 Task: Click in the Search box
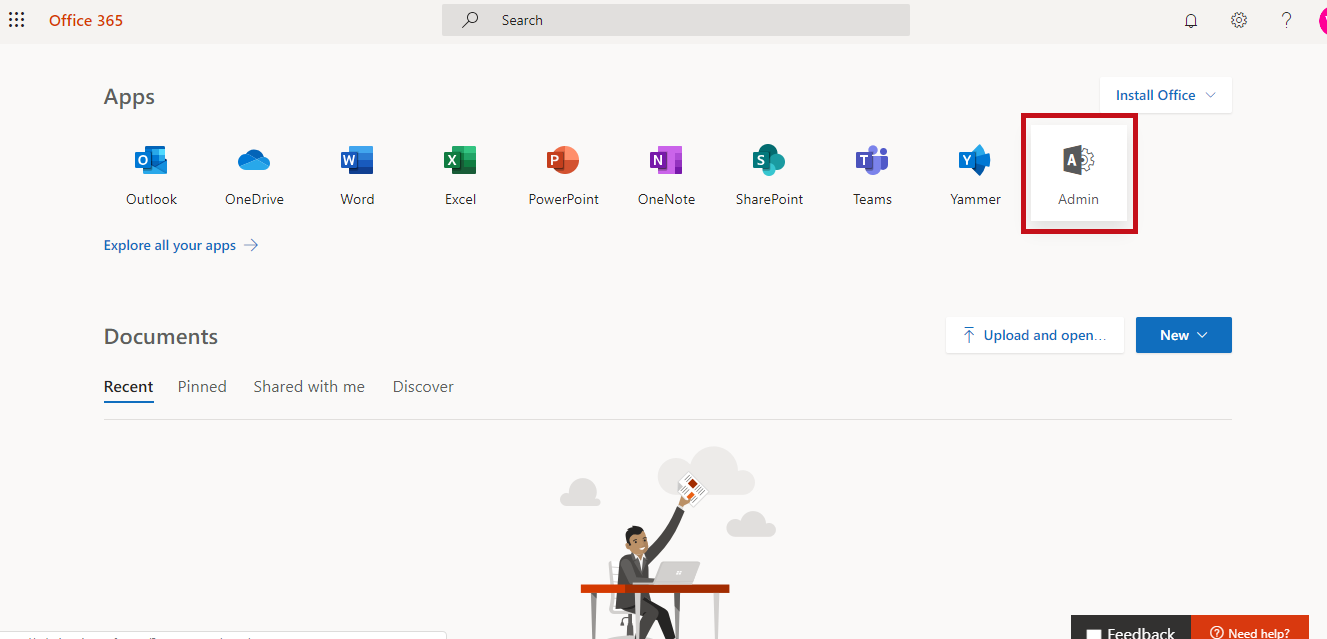[676, 20]
